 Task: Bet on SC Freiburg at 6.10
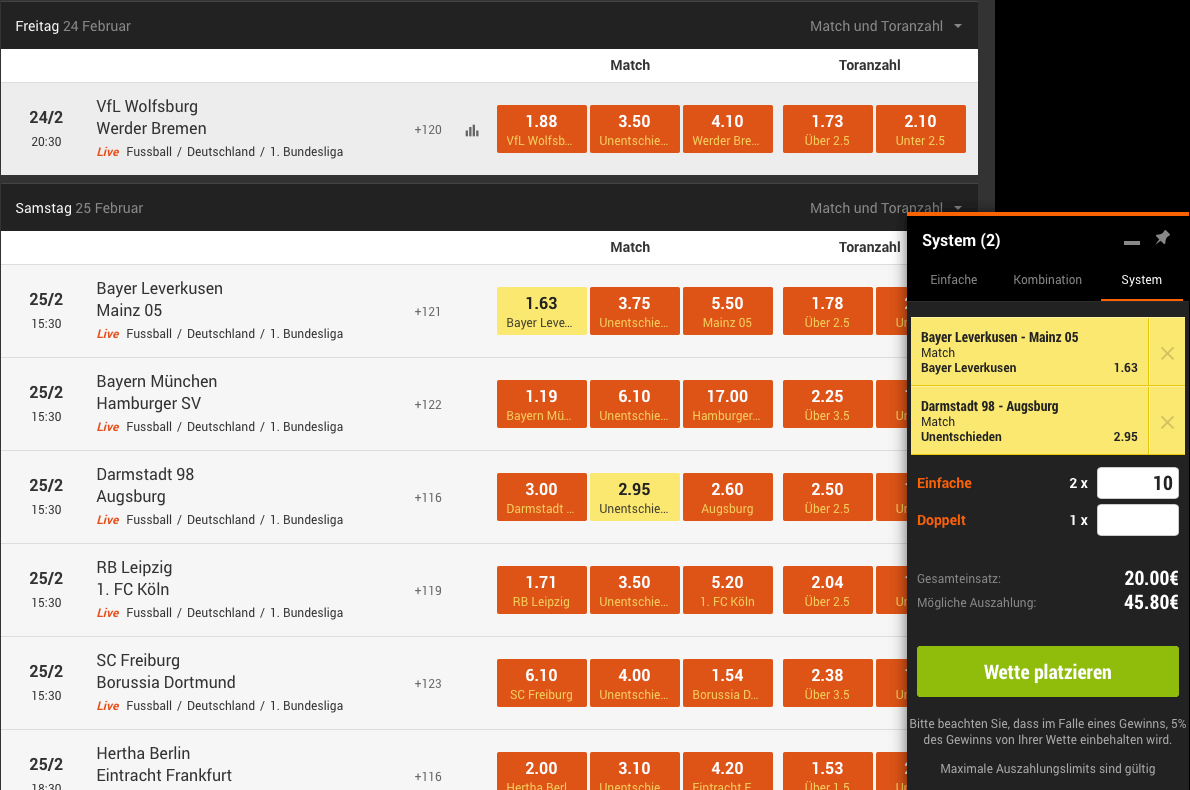coord(541,683)
